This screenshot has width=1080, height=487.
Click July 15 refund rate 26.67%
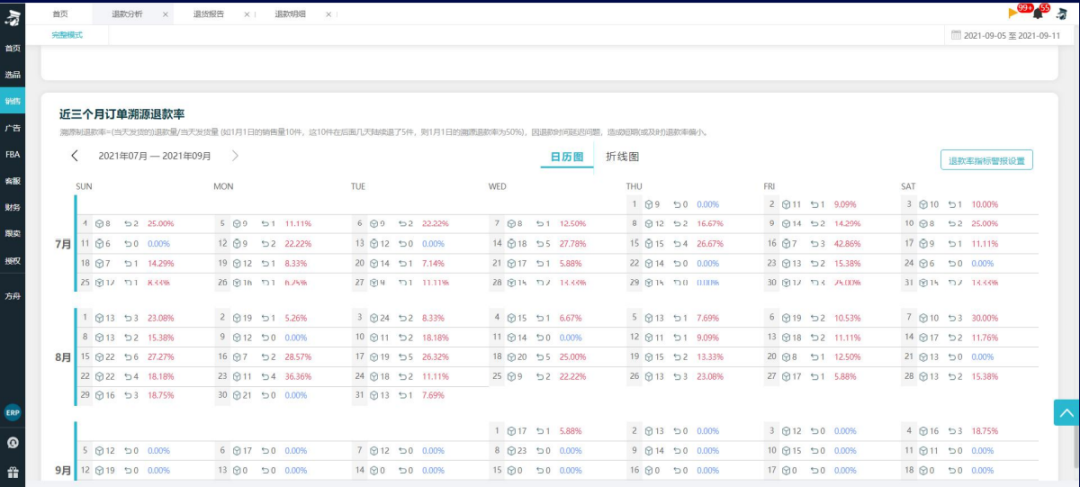coord(712,243)
